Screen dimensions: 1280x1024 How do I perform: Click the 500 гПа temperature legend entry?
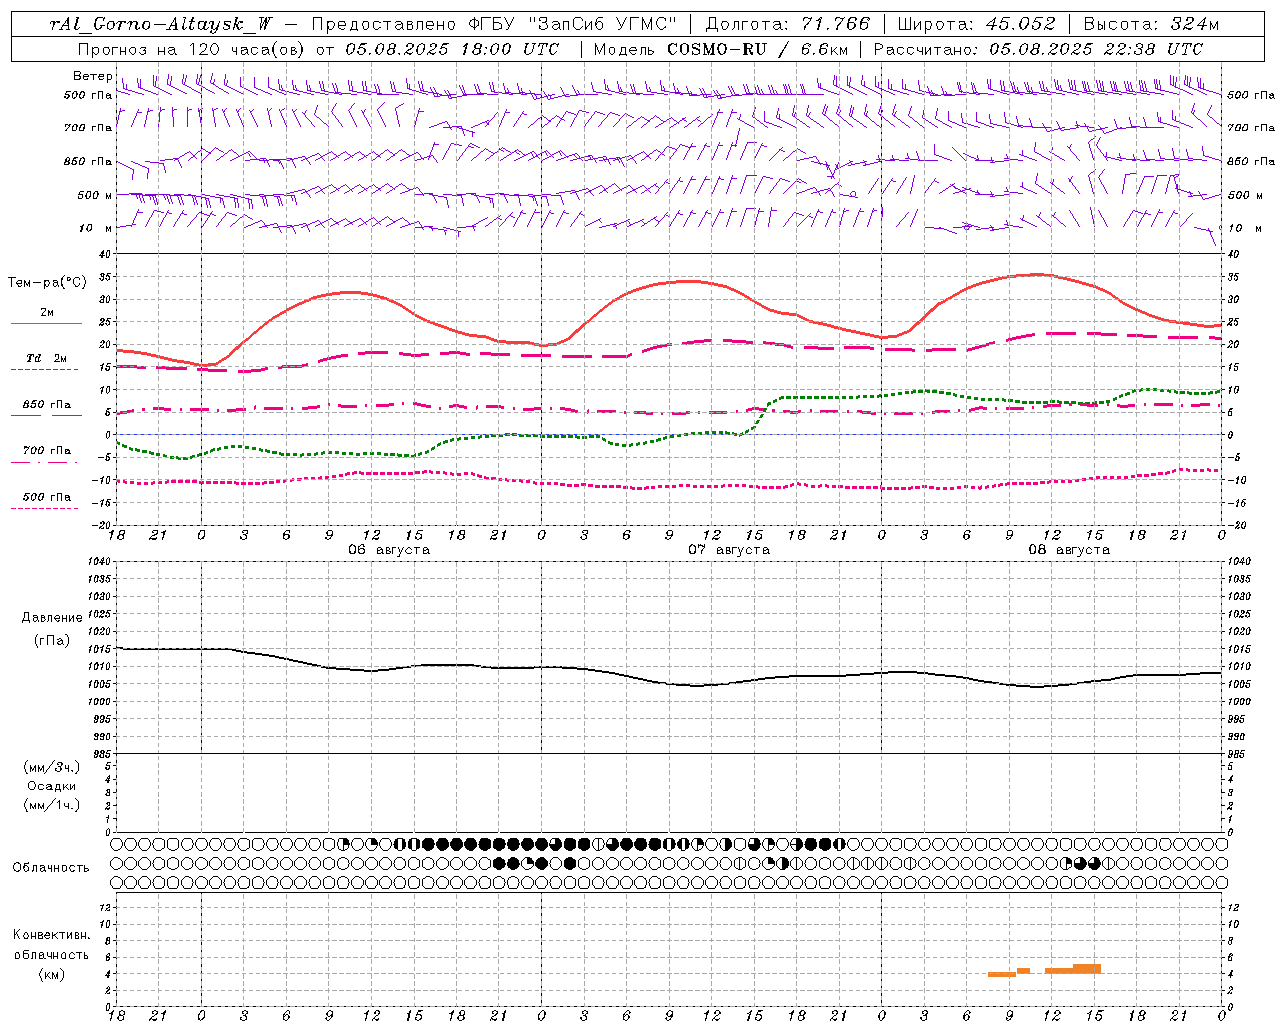(x=47, y=496)
